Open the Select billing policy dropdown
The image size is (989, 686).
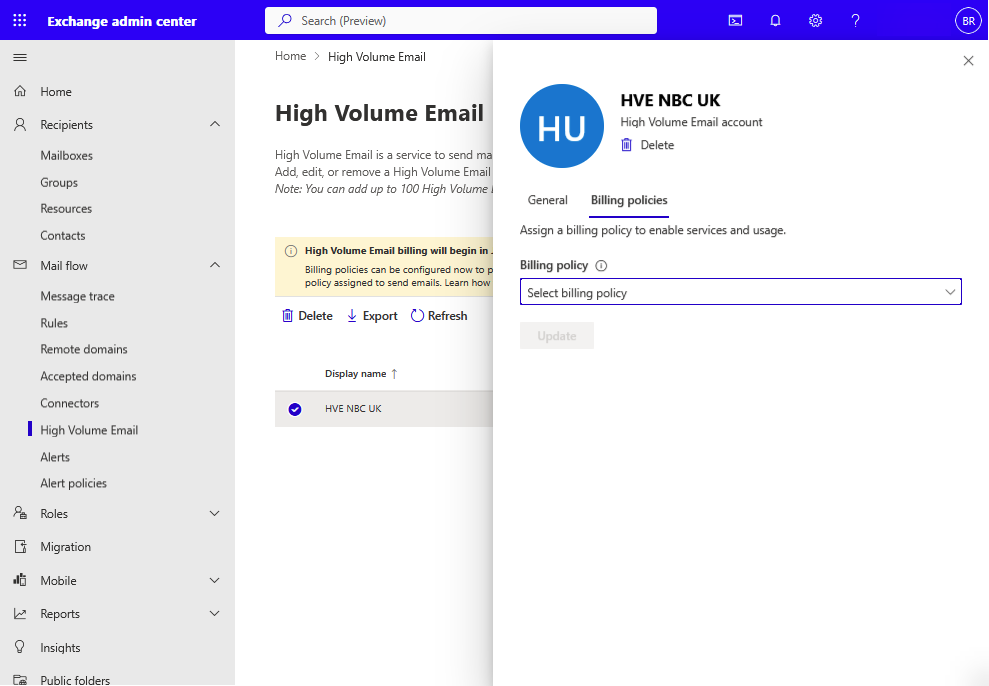pyautogui.click(x=740, y=292)
